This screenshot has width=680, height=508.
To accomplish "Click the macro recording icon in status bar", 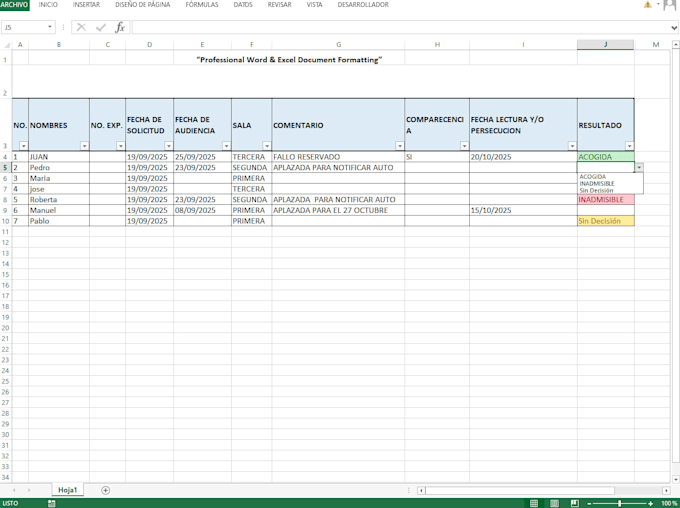I will point(52,503).
